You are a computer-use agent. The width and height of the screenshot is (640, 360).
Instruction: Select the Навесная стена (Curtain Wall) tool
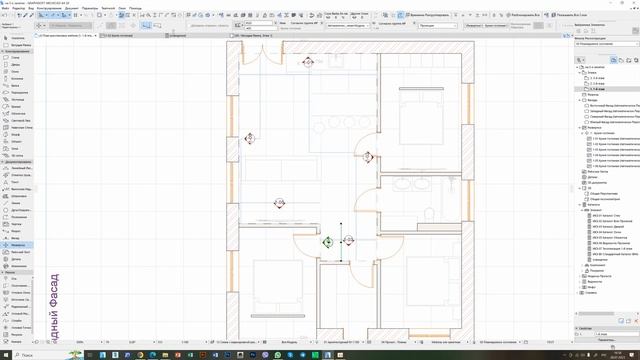tap(16, 127)
